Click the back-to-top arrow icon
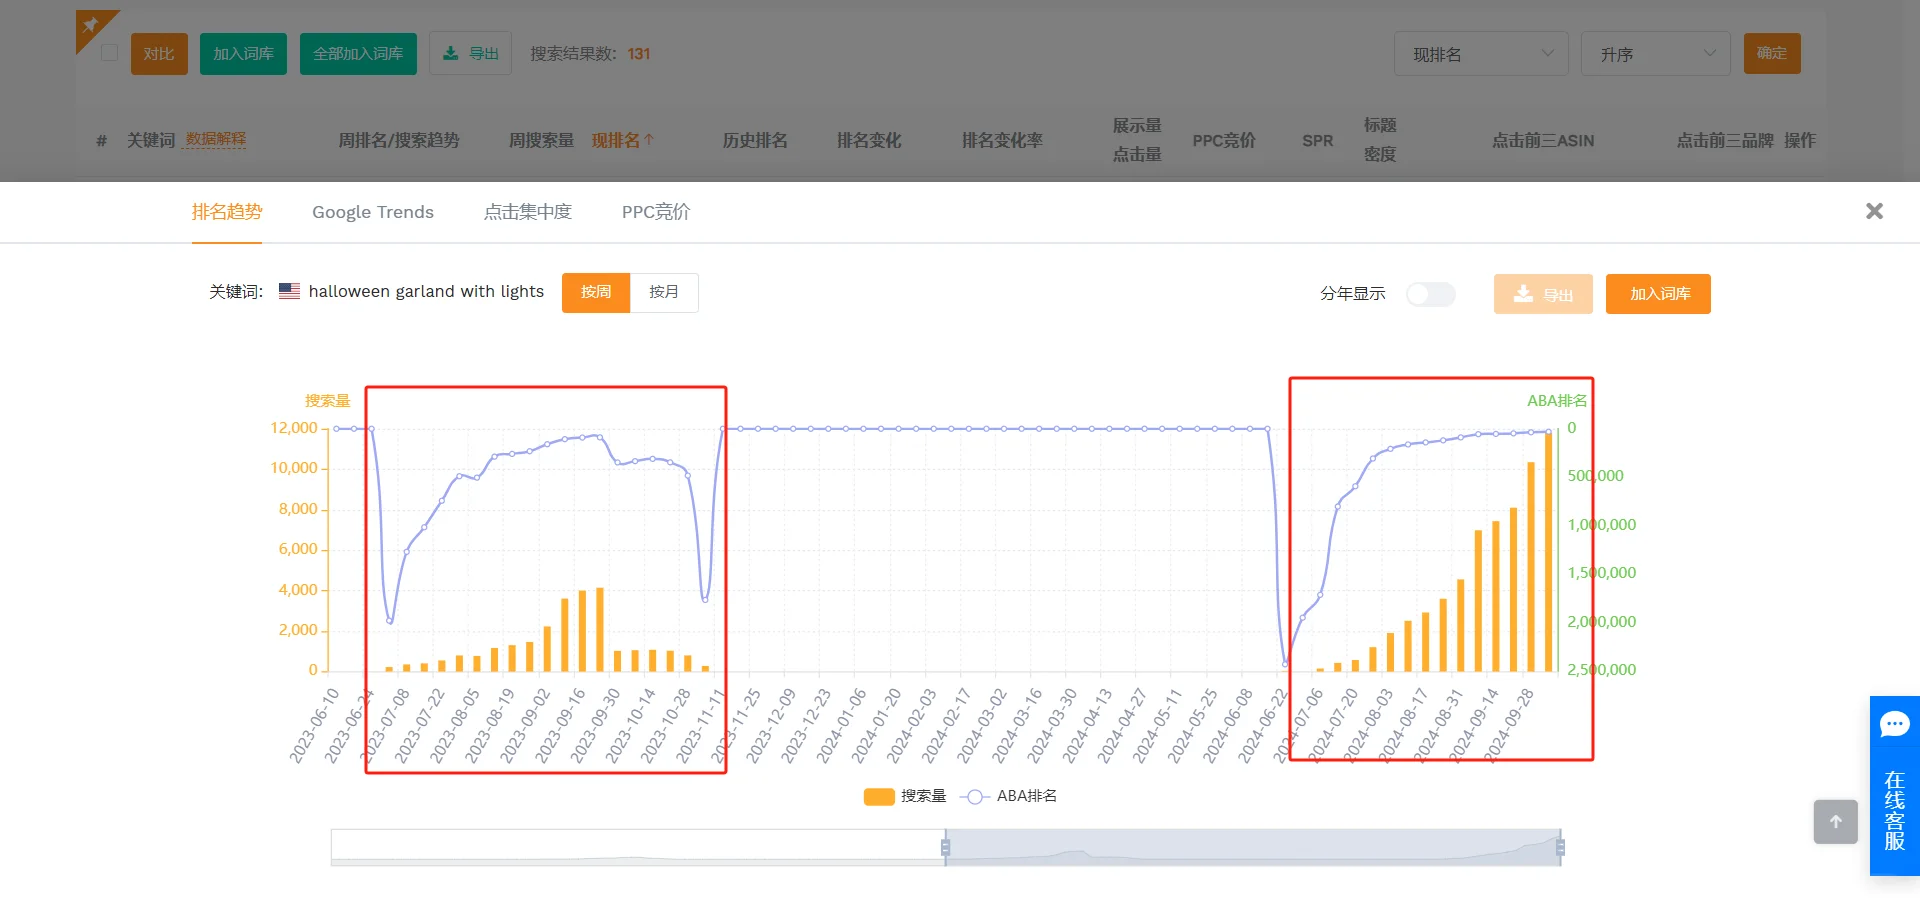Screen dimensions: 1920x919 [1835, 821]
